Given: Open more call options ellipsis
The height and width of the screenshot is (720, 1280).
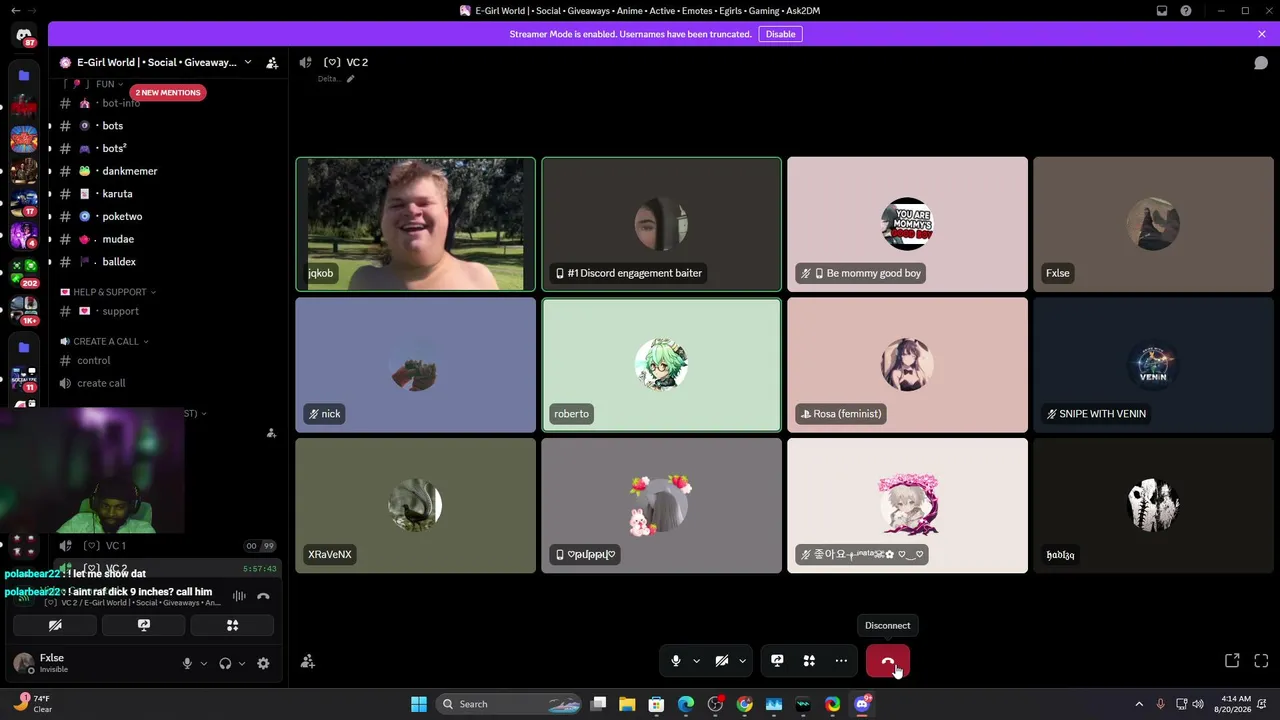Looking at the screenshot, I should coord(841,661).
